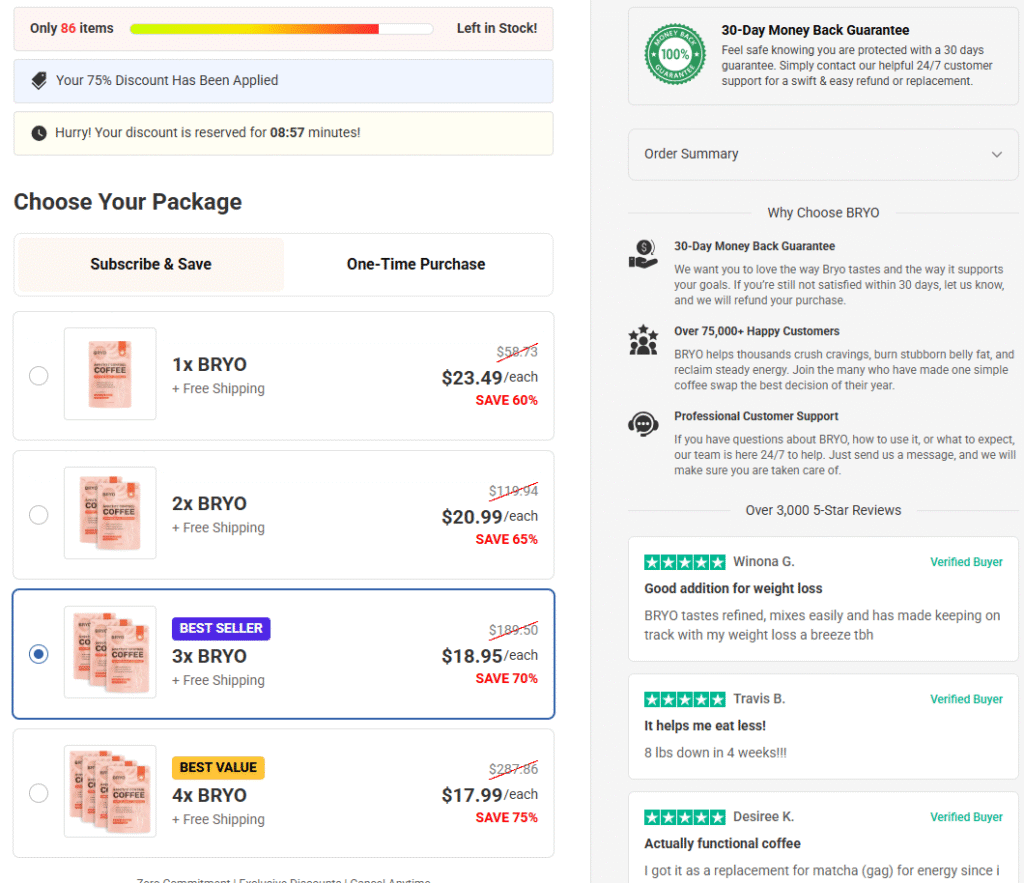Click Desiree K.'s Verified Buyer label

966,817
